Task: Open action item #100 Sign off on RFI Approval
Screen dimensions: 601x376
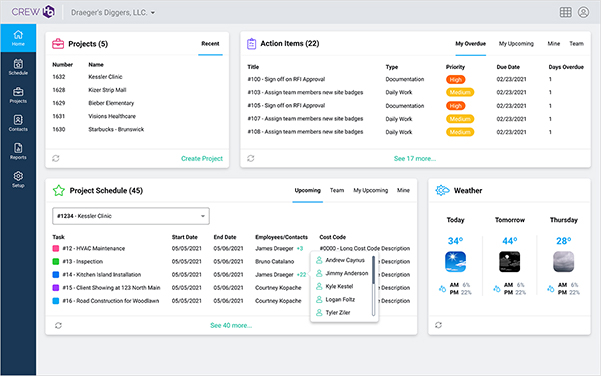Action: coord(286,79)
